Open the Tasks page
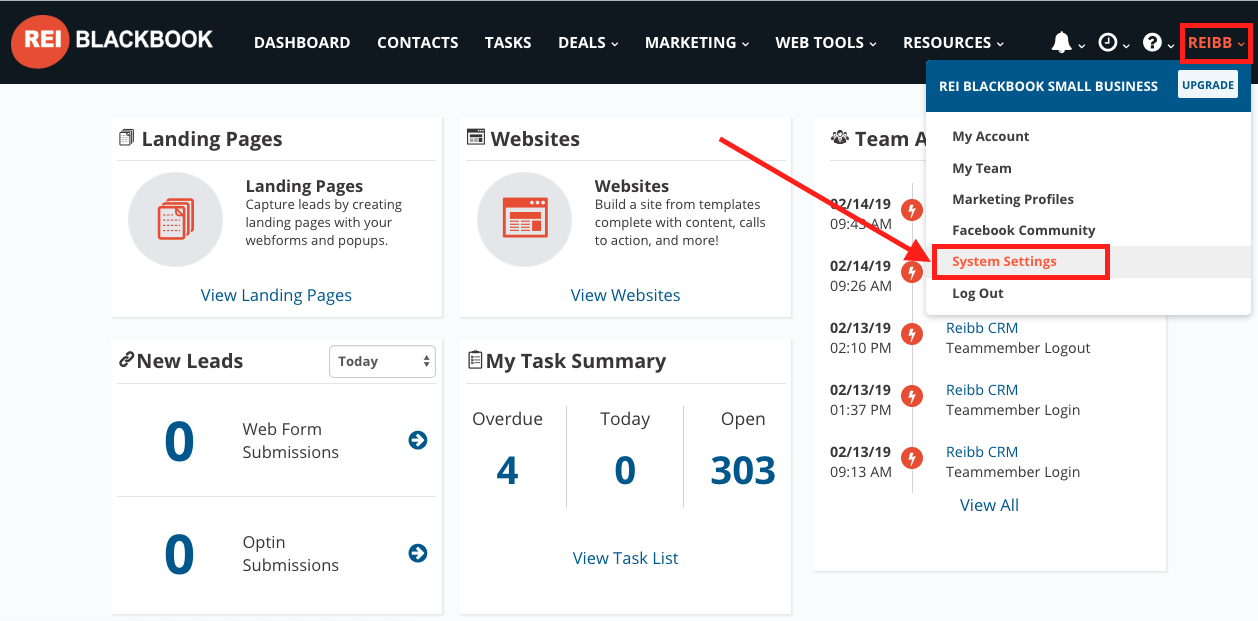Screen dimensions: 1258x621 click(508, 42)
